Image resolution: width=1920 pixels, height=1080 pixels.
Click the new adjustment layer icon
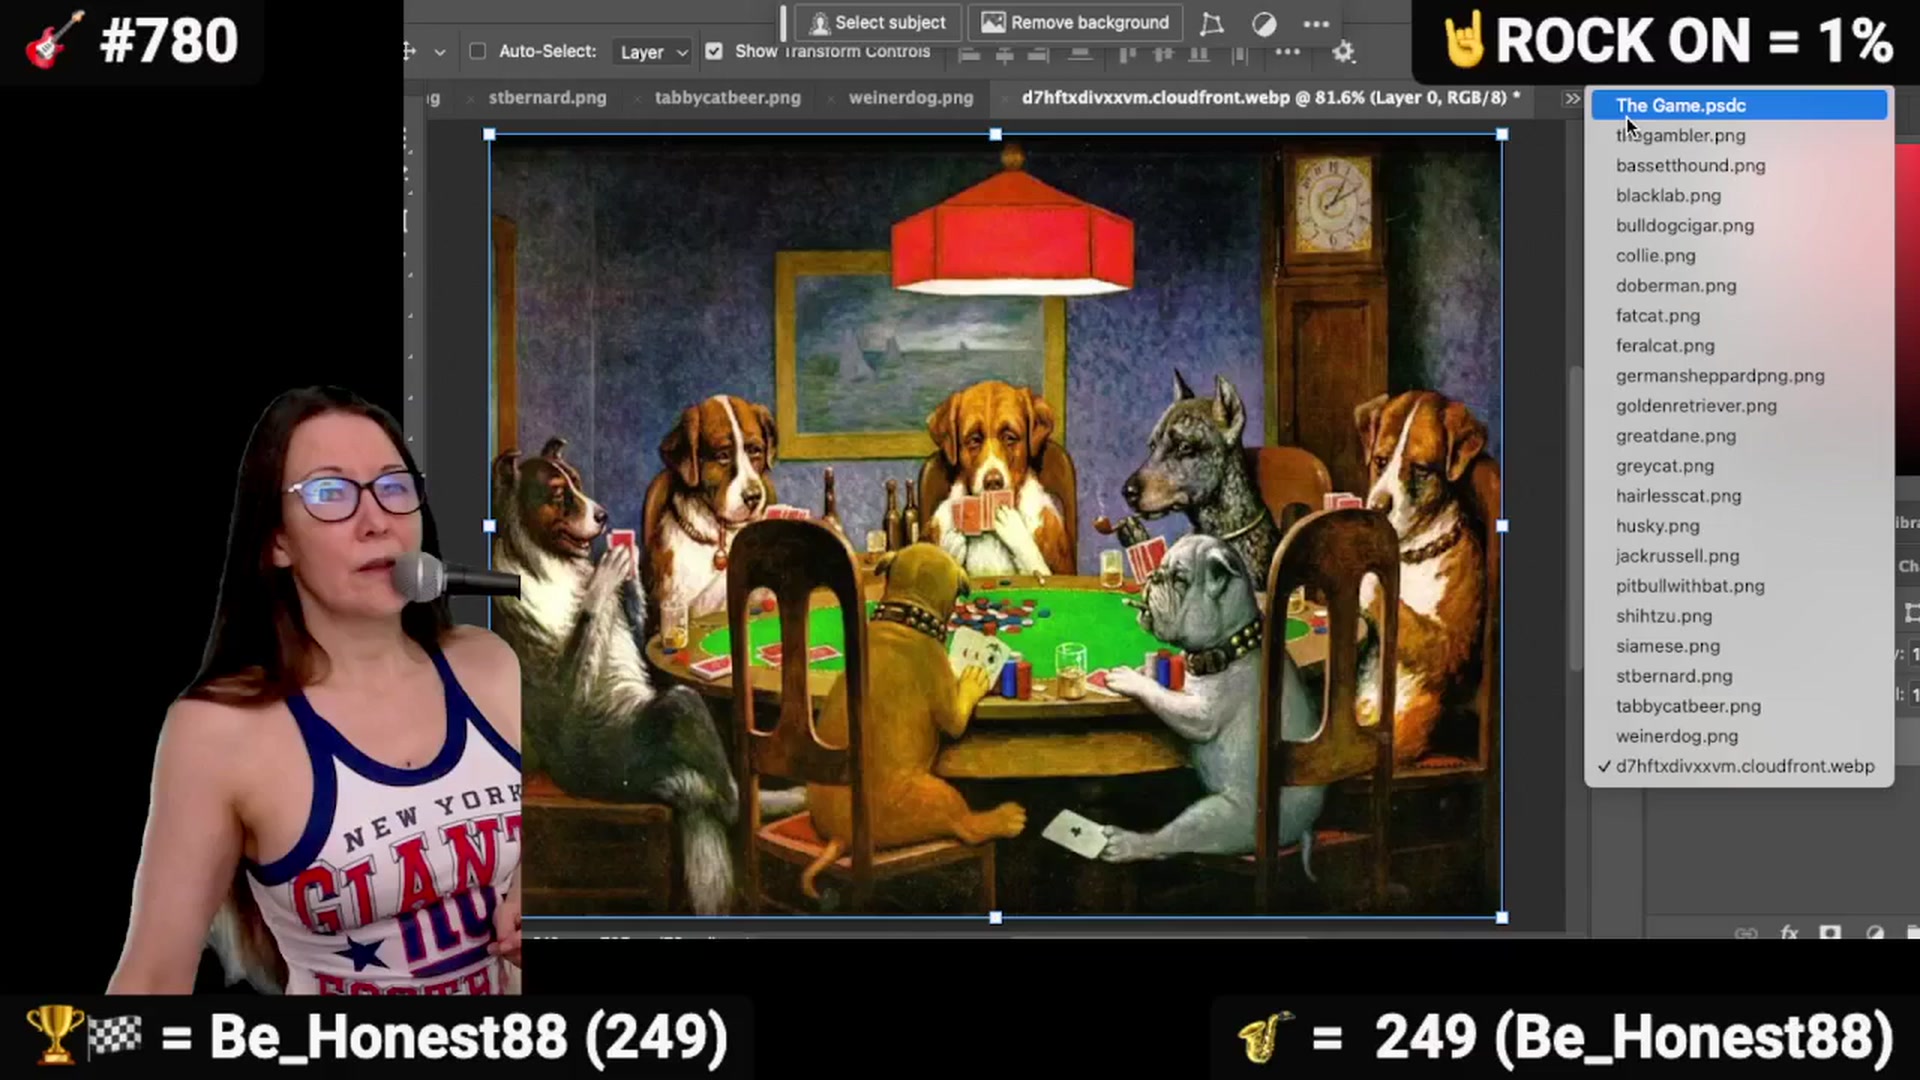click(x=1875, y=932)
